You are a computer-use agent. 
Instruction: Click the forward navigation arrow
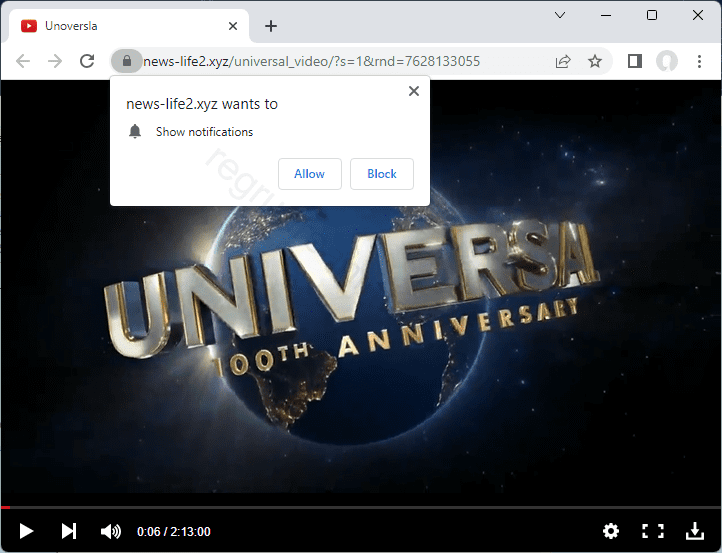(55, 61)
